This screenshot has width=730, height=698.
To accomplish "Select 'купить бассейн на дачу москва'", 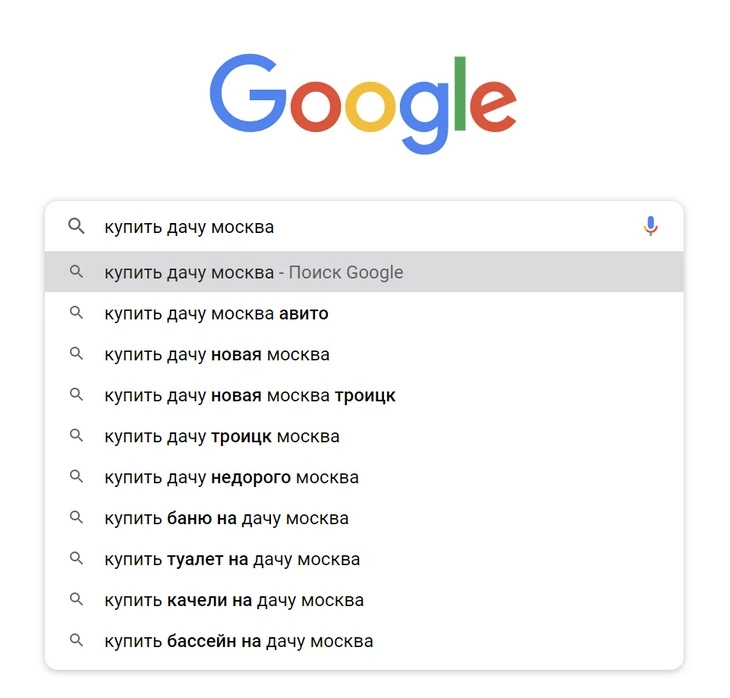I will click(x=364, y=641).
